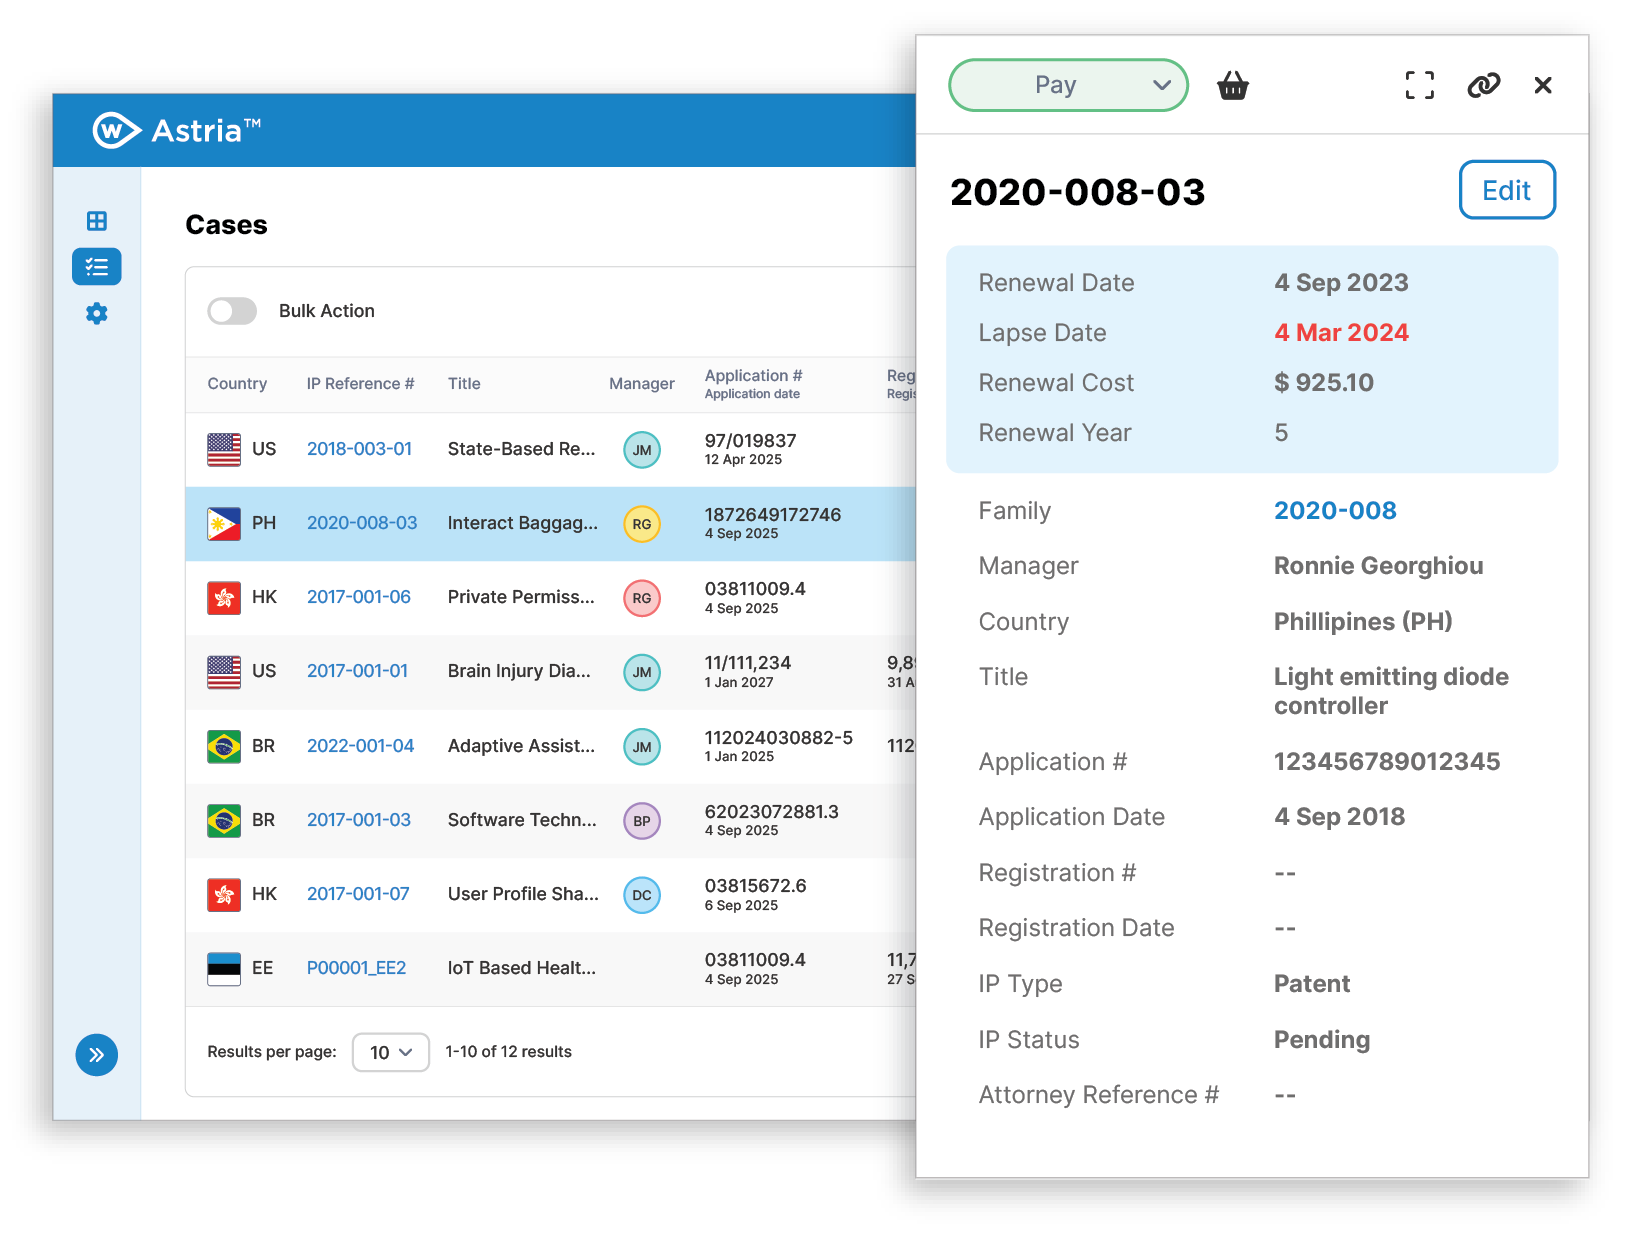Toggle the Bulk Action switch
Screen dimensions: 1626x1233
[232, 311]
